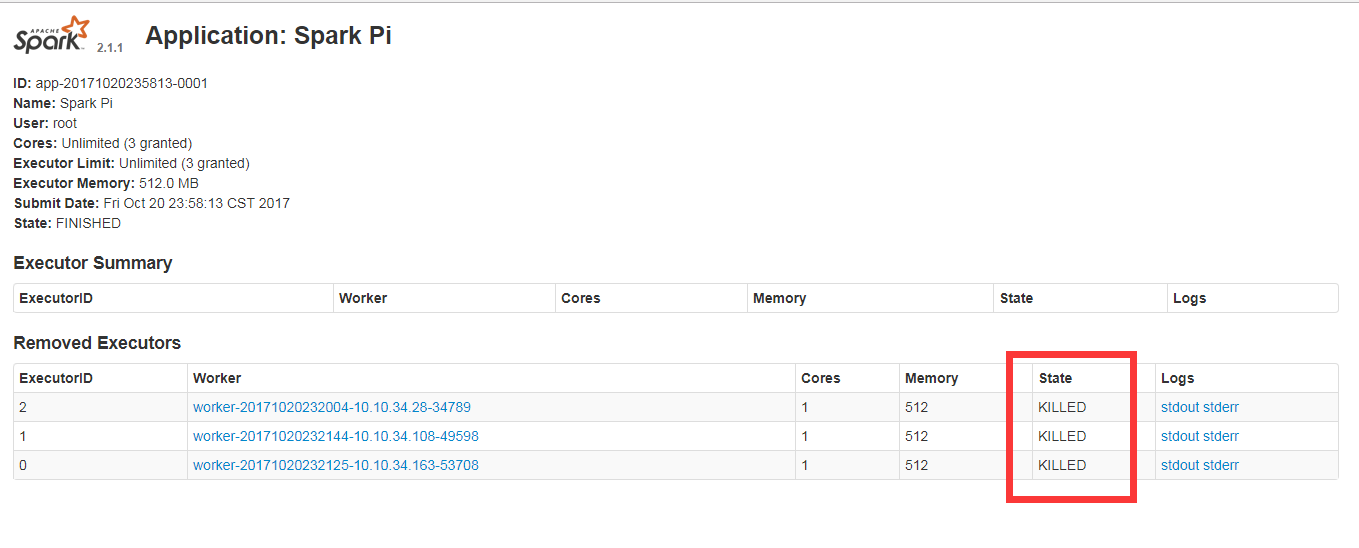Image resolution: width=1359 pixels, height=548 pixels.
Task: View stdout log for executor 2
Action: click(1179, 407)
